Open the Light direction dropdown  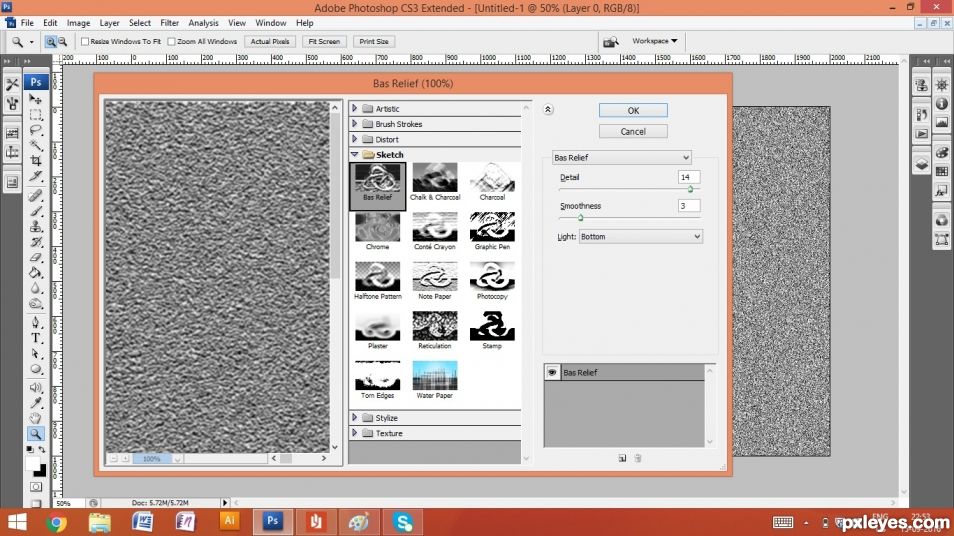pos(641,237)
